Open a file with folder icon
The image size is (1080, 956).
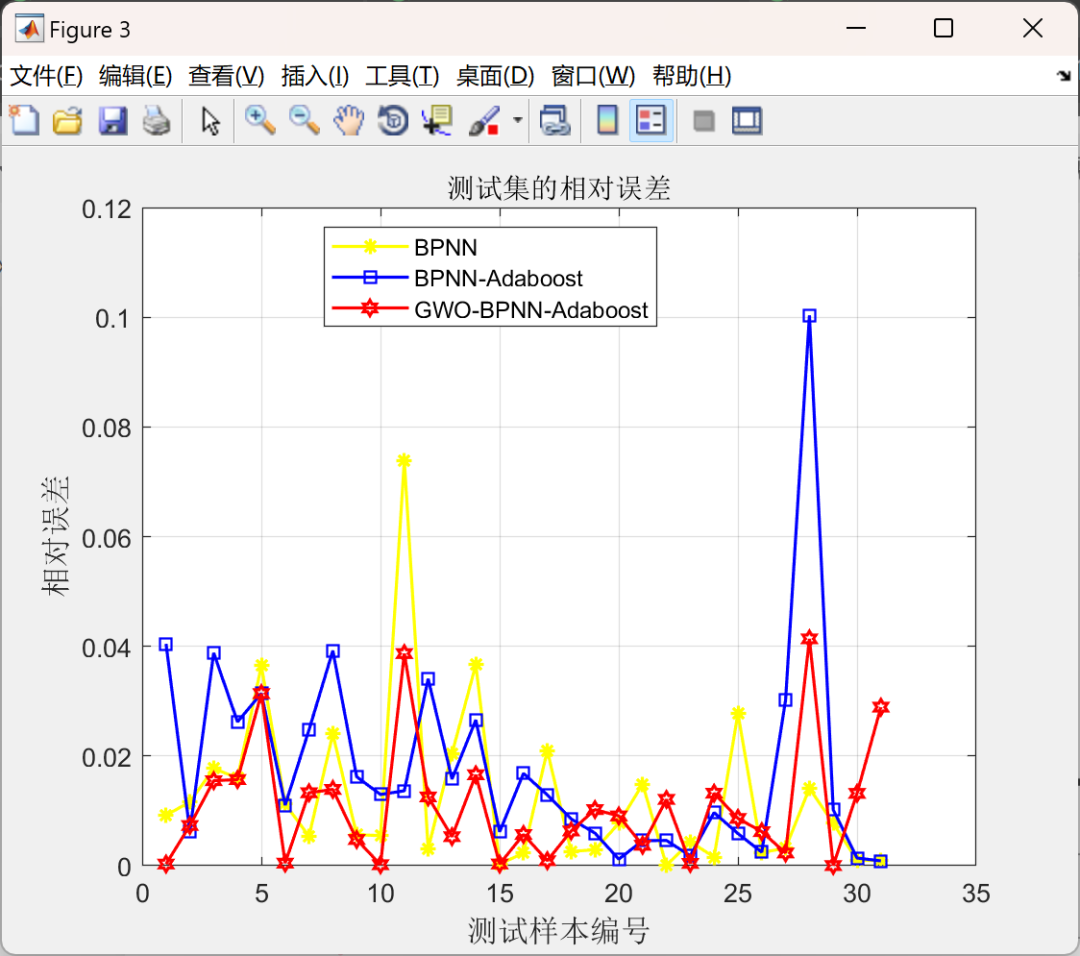[68, 121]
